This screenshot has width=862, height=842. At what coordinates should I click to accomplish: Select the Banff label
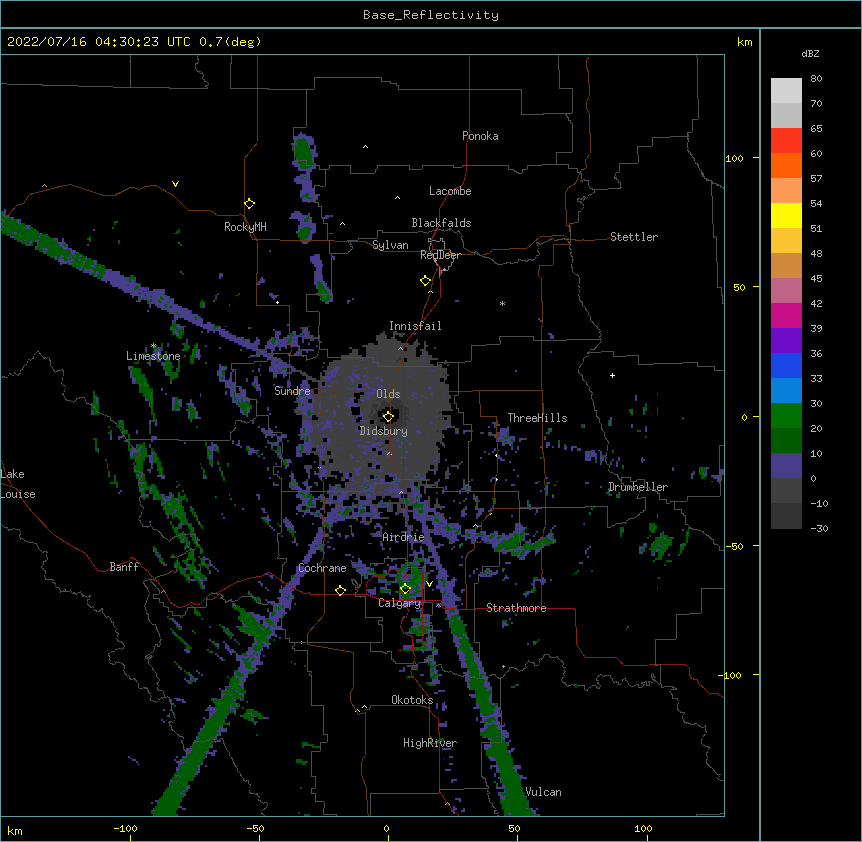coord(124,567)
